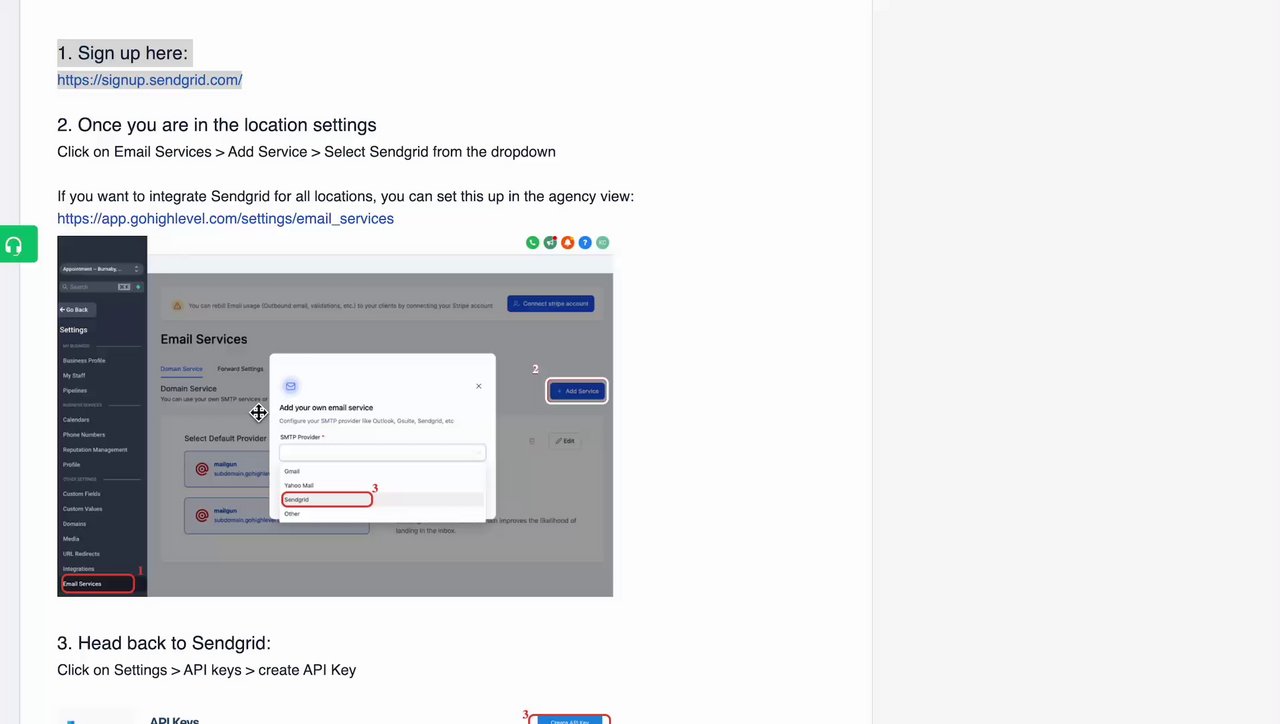Screen dimensions: 1280x724
Task: Open the green headset support widget
Action: [18, 244]
